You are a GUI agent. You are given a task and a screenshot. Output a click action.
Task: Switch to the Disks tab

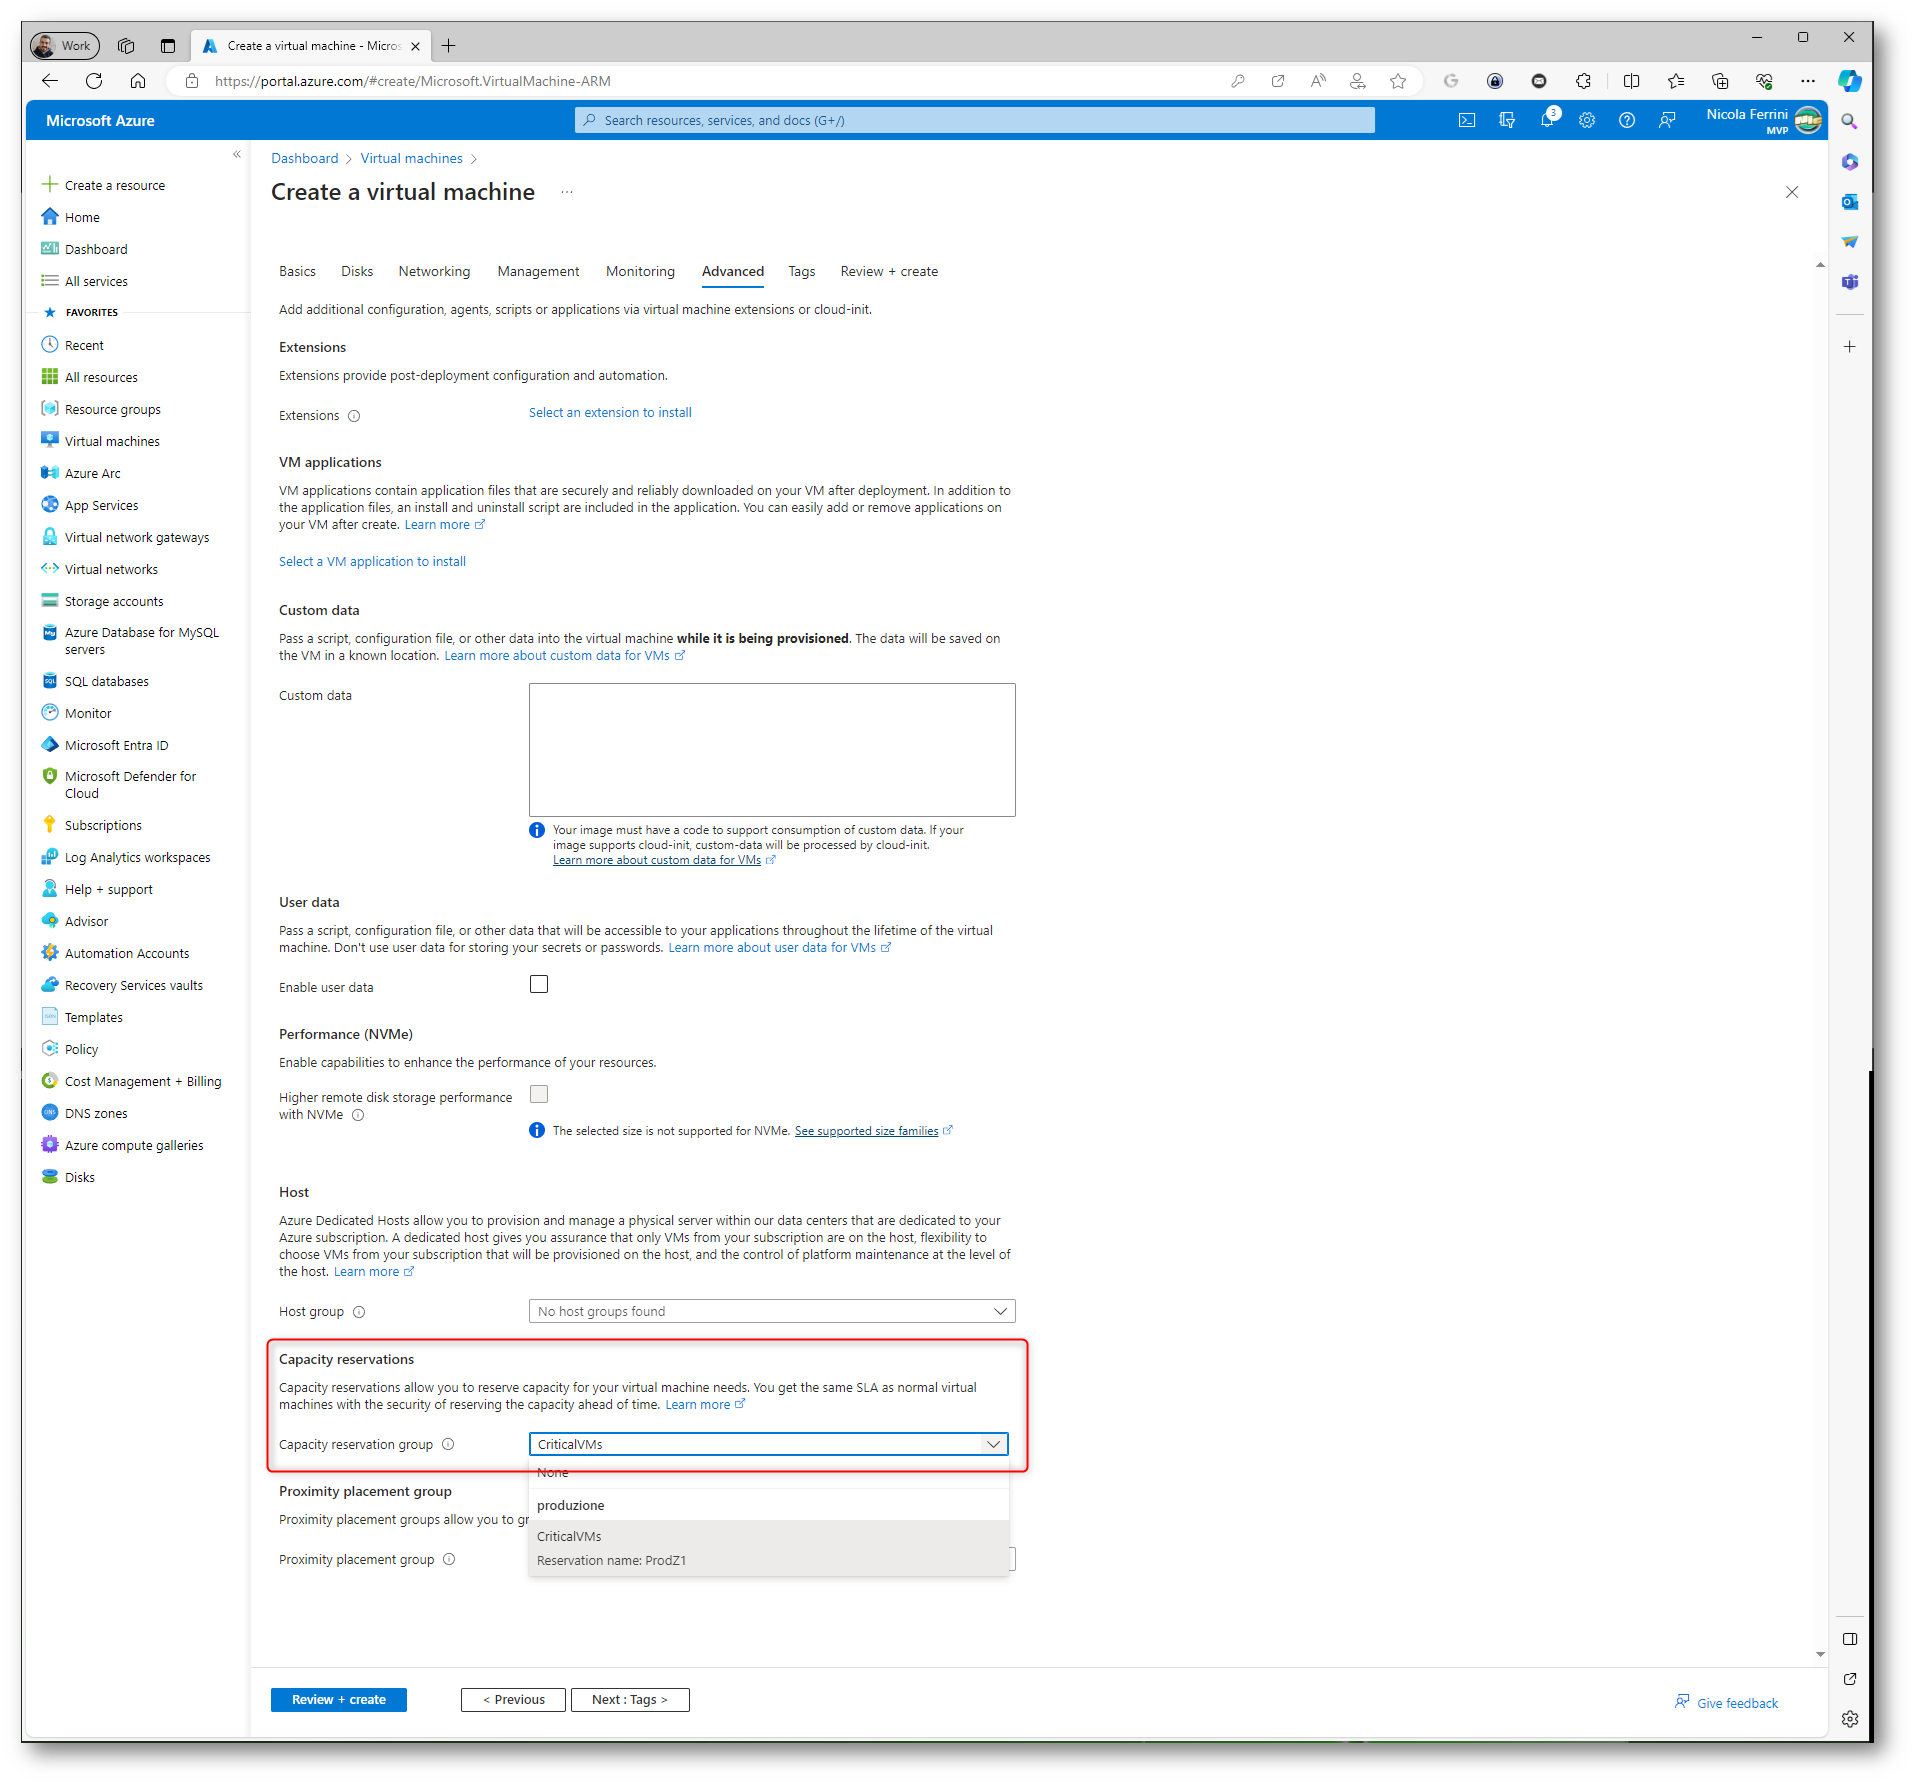click(357, 271)
